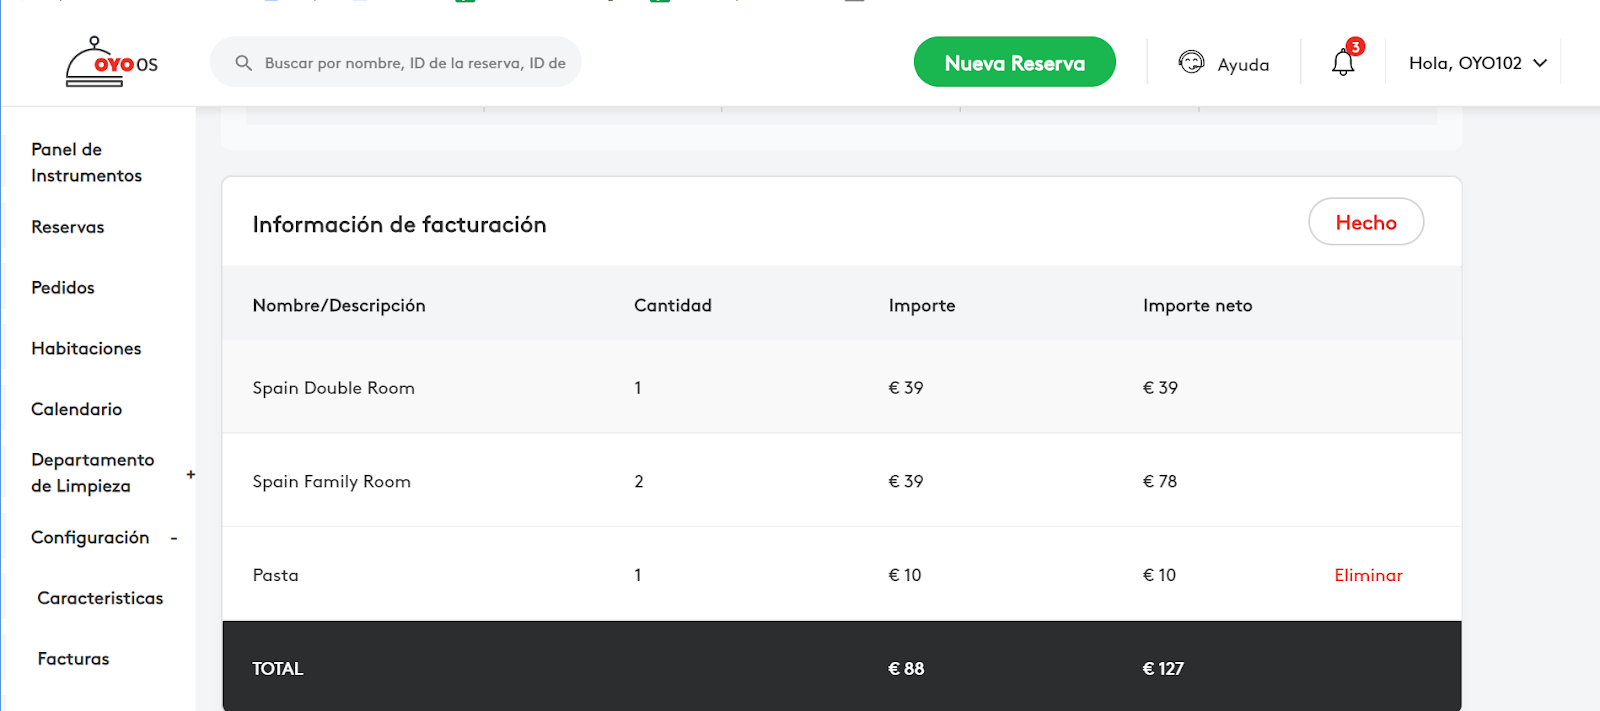Open the notifications bell icon

[x=1343, y=63]
